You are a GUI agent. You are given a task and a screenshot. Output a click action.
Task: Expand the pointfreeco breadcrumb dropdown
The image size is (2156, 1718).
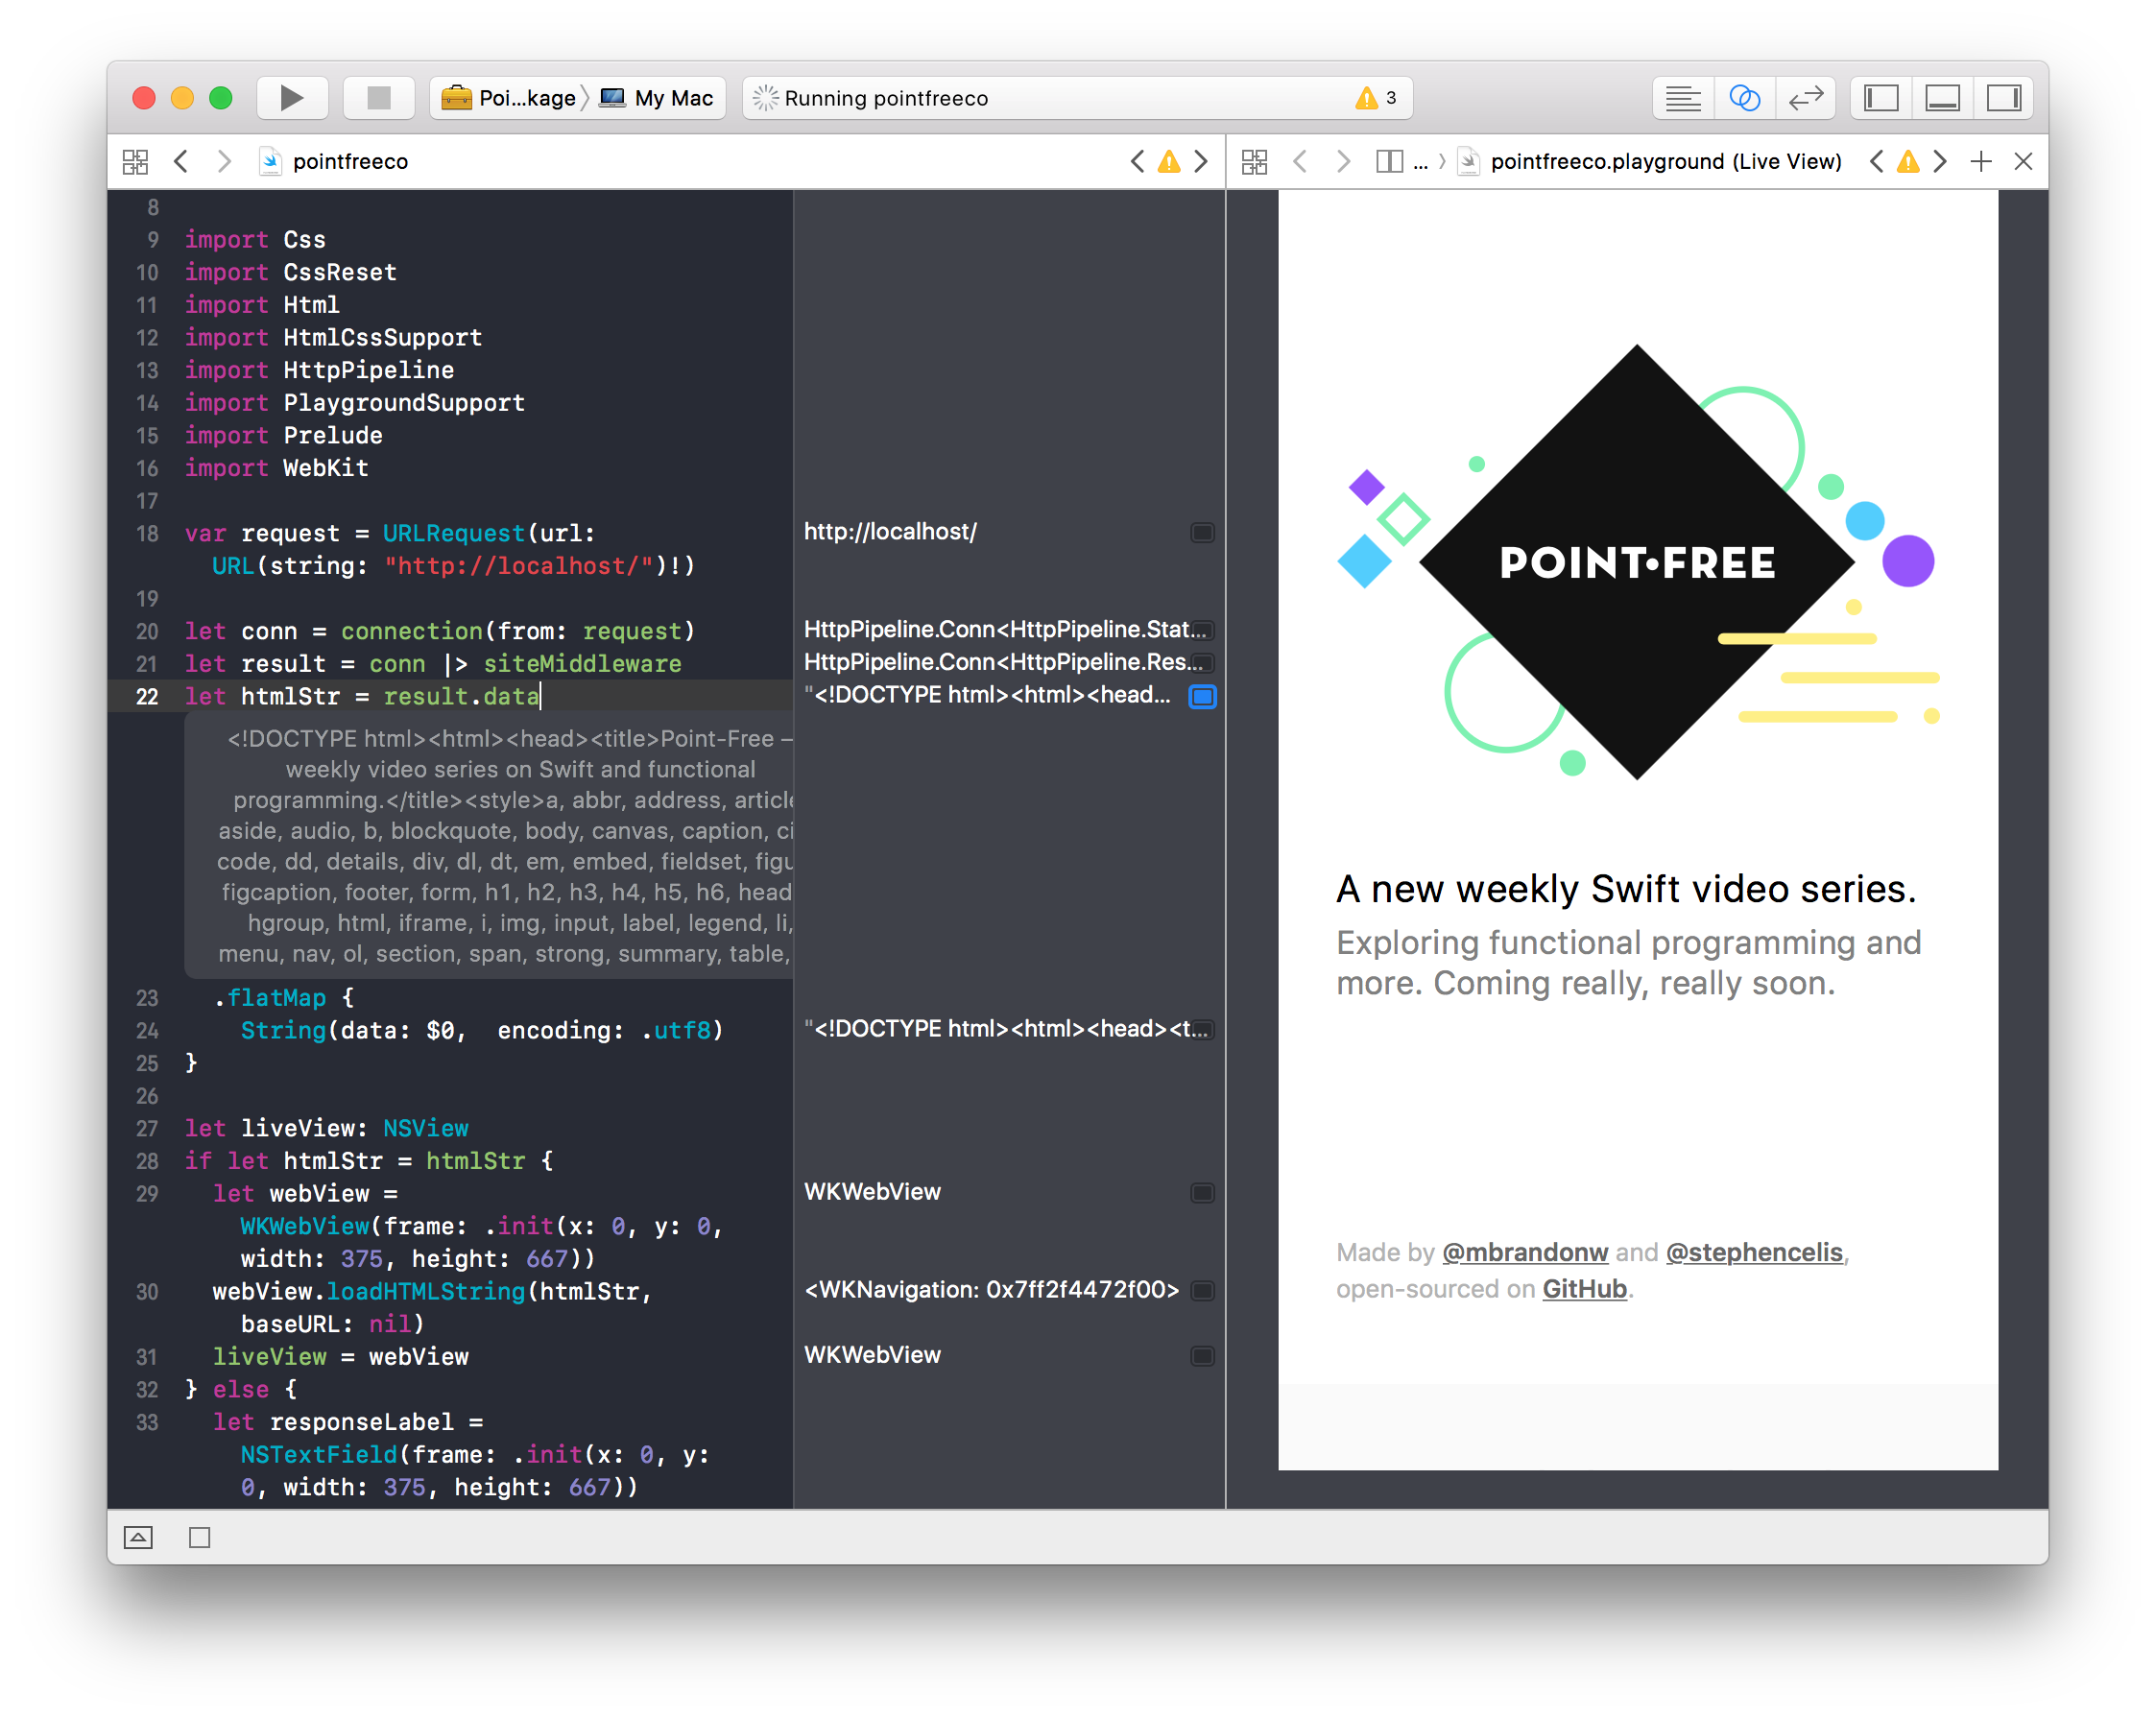tap(350, 161)
